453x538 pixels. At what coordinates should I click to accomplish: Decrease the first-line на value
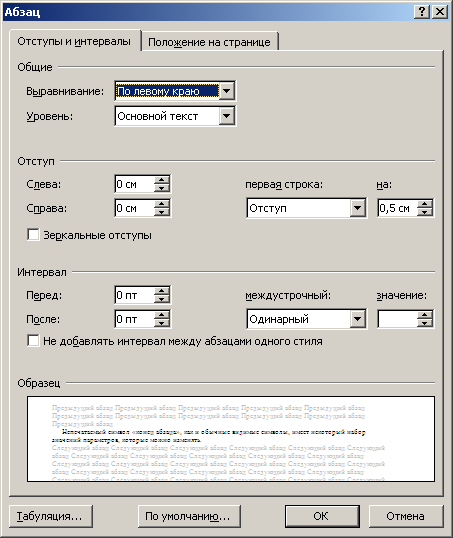[425, 212]
